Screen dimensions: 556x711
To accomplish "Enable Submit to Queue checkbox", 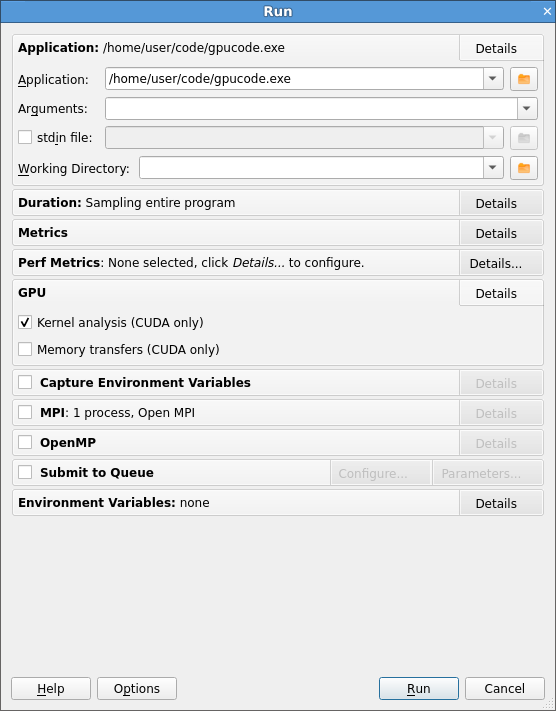I will [x=25, y=472].
